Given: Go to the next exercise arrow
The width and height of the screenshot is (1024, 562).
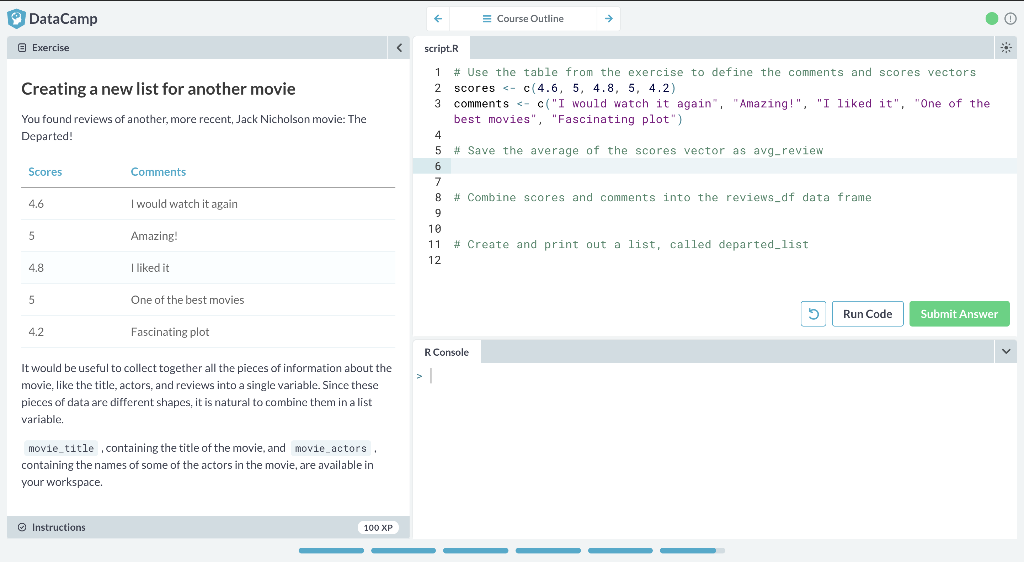Looking at the screenshot, I should pos(609,18).
